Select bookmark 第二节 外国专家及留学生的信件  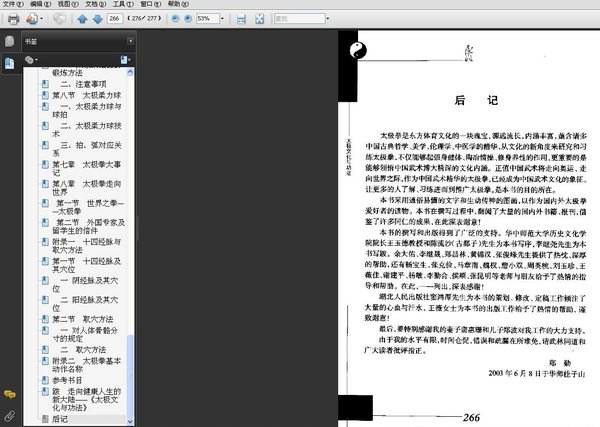pos(88,226)
